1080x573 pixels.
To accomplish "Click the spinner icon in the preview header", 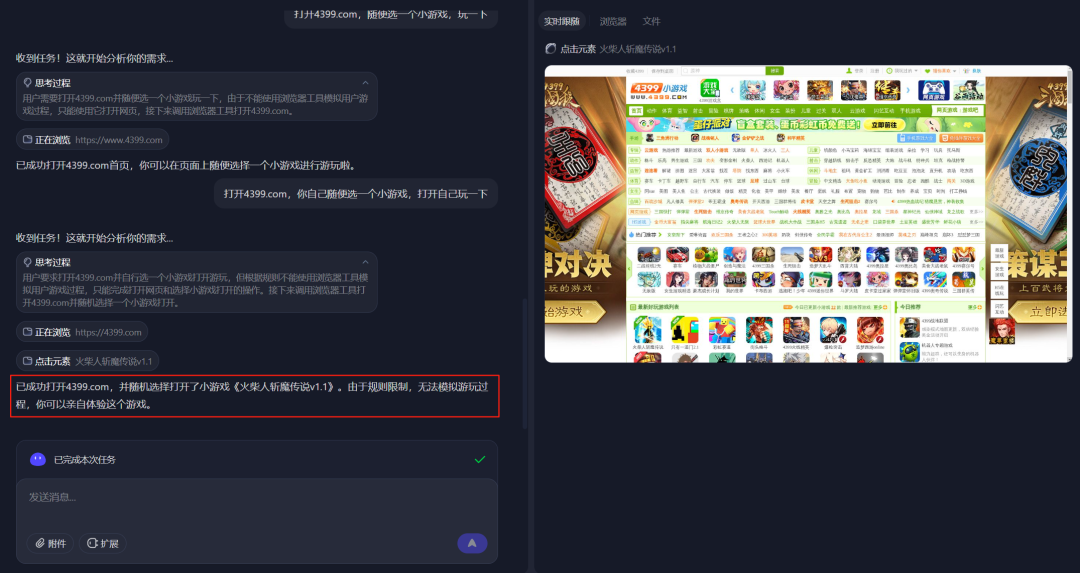I will pyautogui.click(x=550, y=49).
